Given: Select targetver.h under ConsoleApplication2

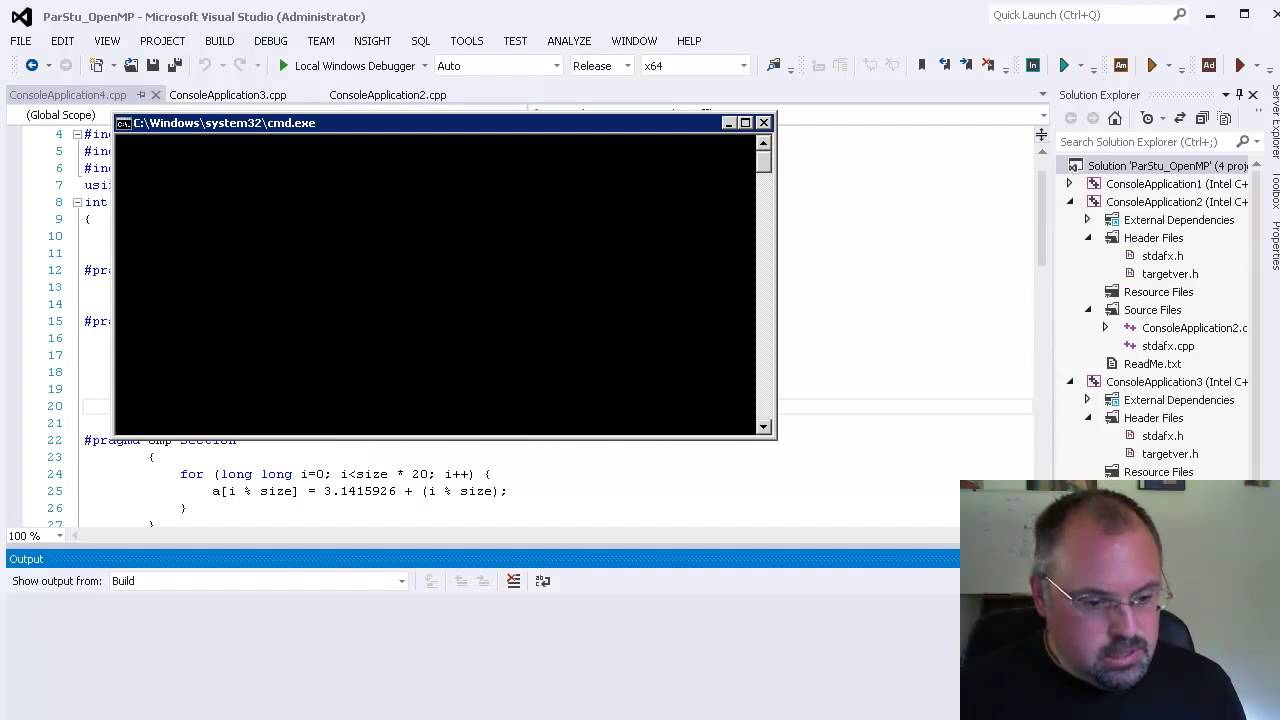Looking at the screenshot, I should pyautogui.click(x=1170, y=274).
